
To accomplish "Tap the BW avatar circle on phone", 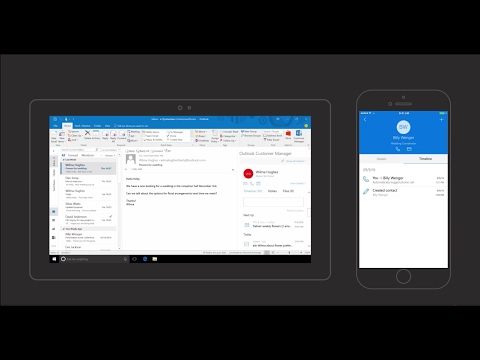I will pyautogui.click(x=403, y=127).
